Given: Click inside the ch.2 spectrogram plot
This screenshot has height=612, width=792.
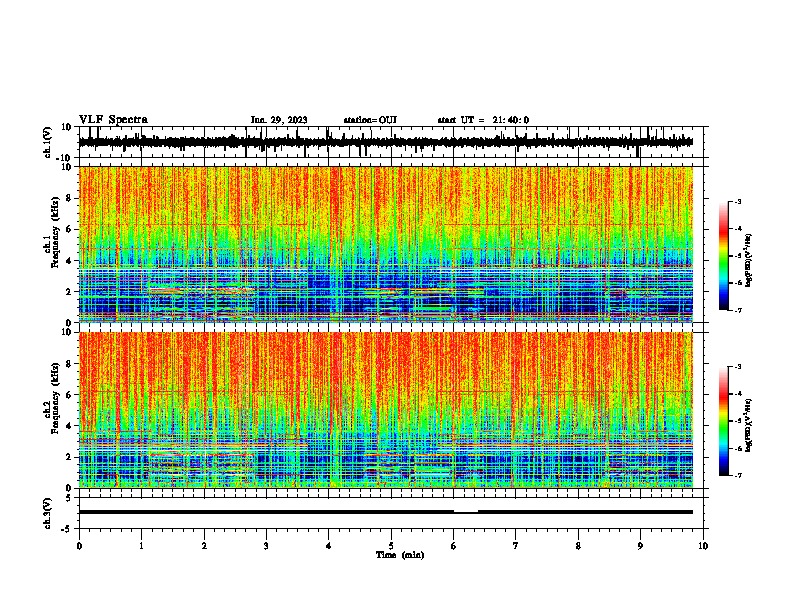Looking at the screenshot, I should 385,410.
